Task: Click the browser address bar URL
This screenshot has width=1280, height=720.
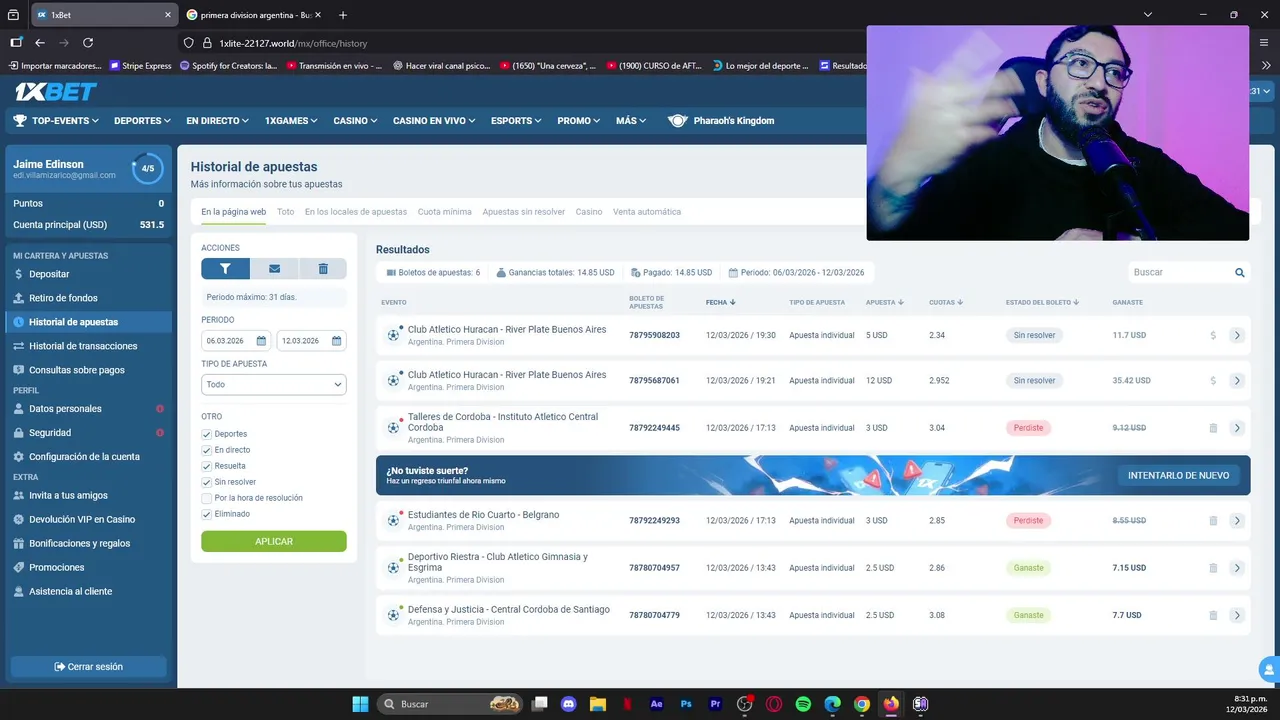Action: click(x=293, y=44)
